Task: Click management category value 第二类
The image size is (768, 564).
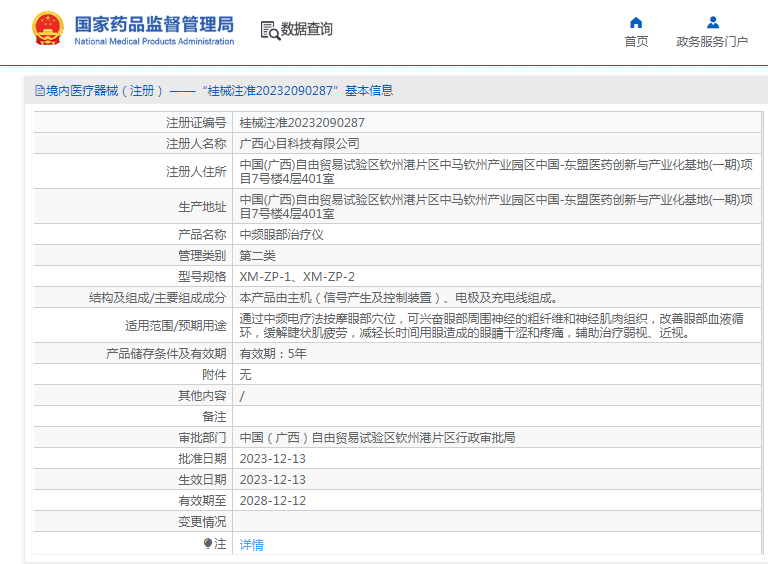Action: click(258, 256)
